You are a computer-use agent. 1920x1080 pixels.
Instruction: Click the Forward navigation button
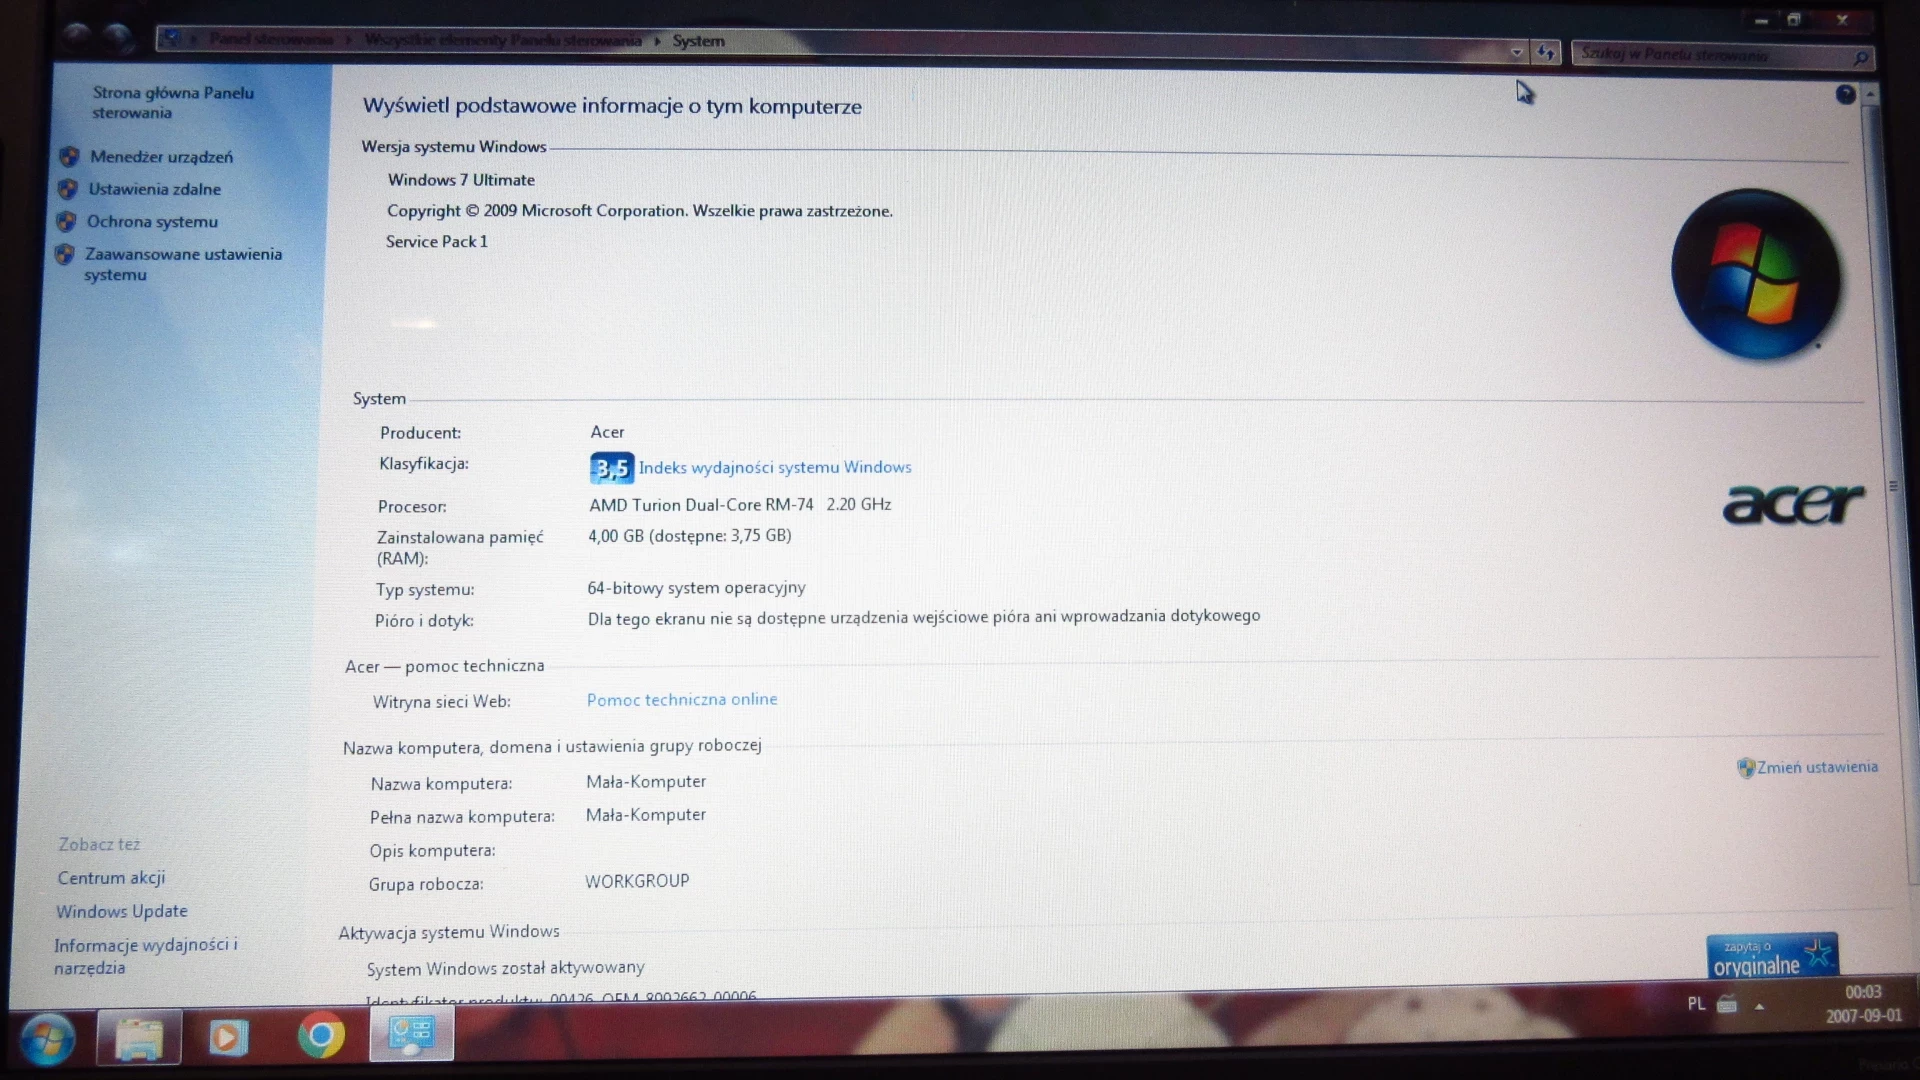tap(118, 39)
